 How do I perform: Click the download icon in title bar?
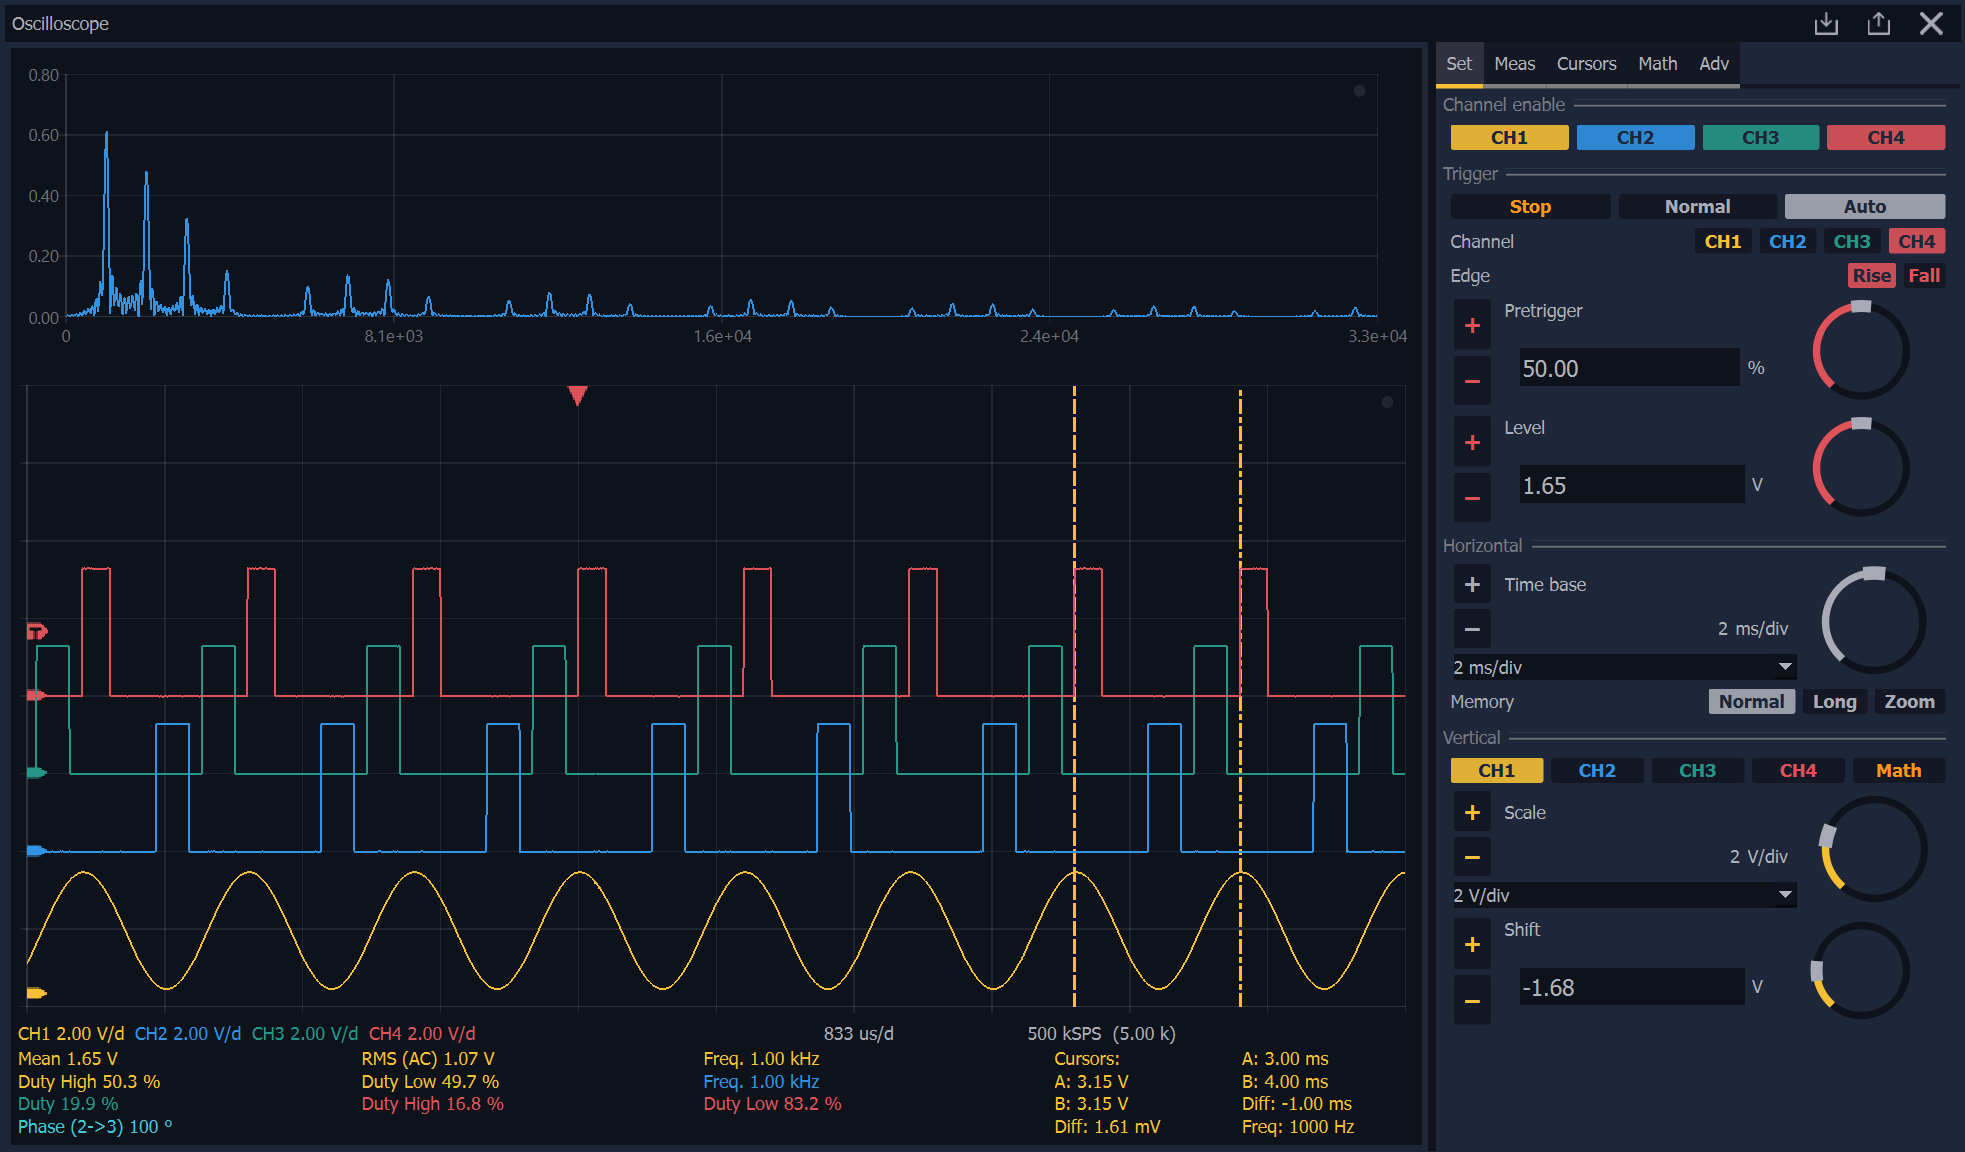1826,23
